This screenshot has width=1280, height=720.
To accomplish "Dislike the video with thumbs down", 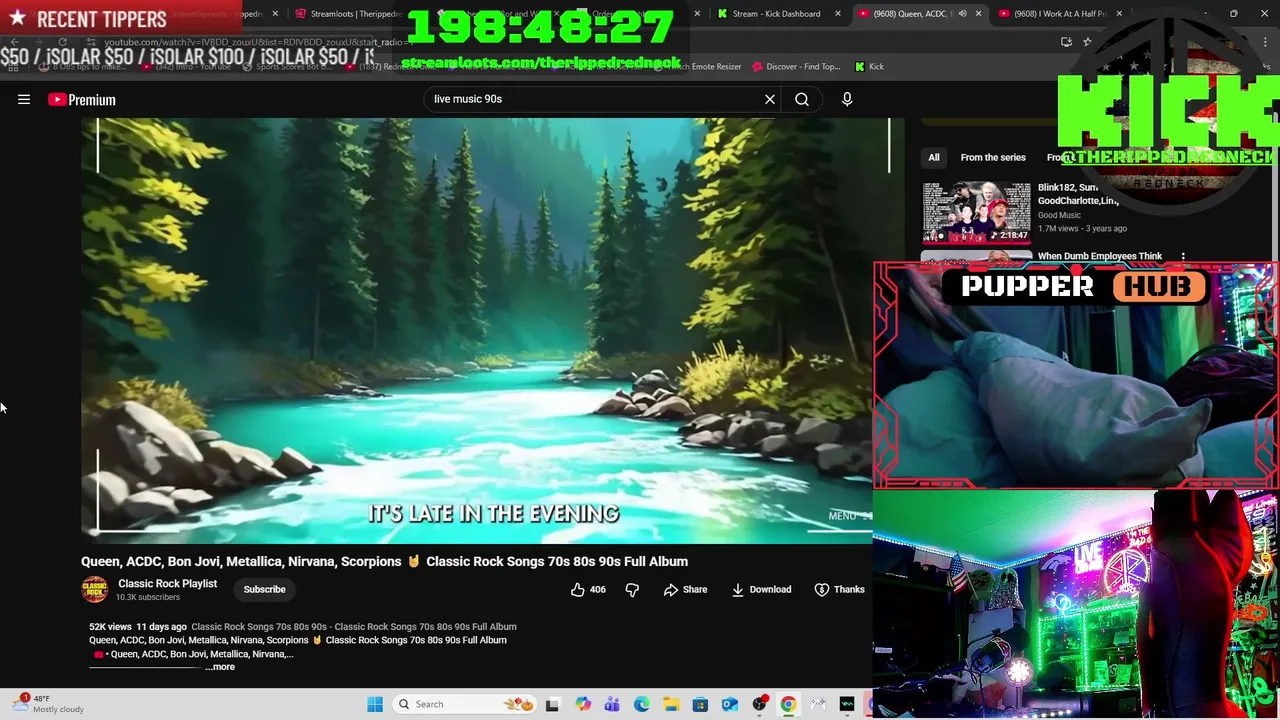I will tap(632, 590).
